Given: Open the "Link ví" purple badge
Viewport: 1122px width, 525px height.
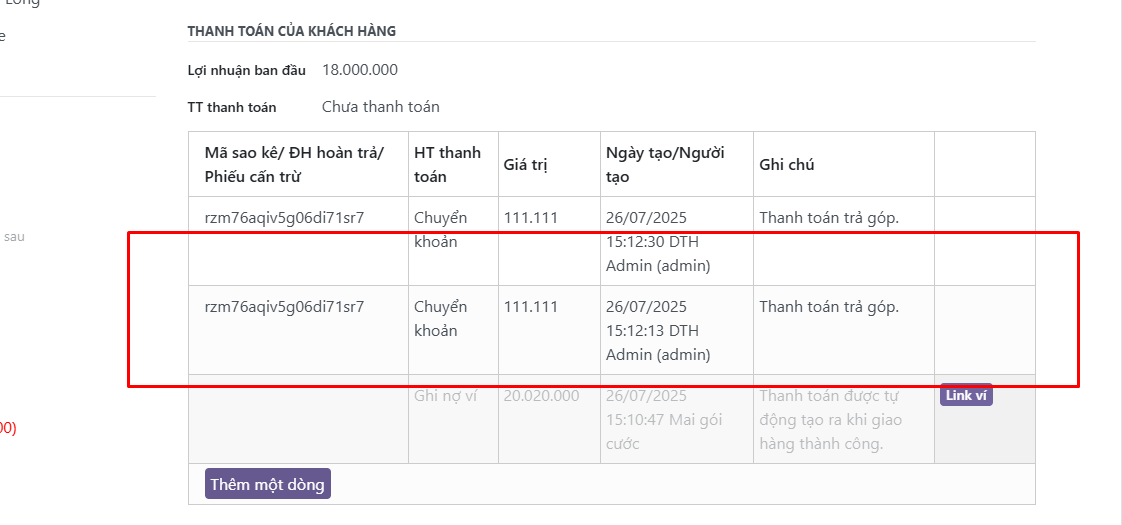Looking at the screenshot, I should 966,395.
